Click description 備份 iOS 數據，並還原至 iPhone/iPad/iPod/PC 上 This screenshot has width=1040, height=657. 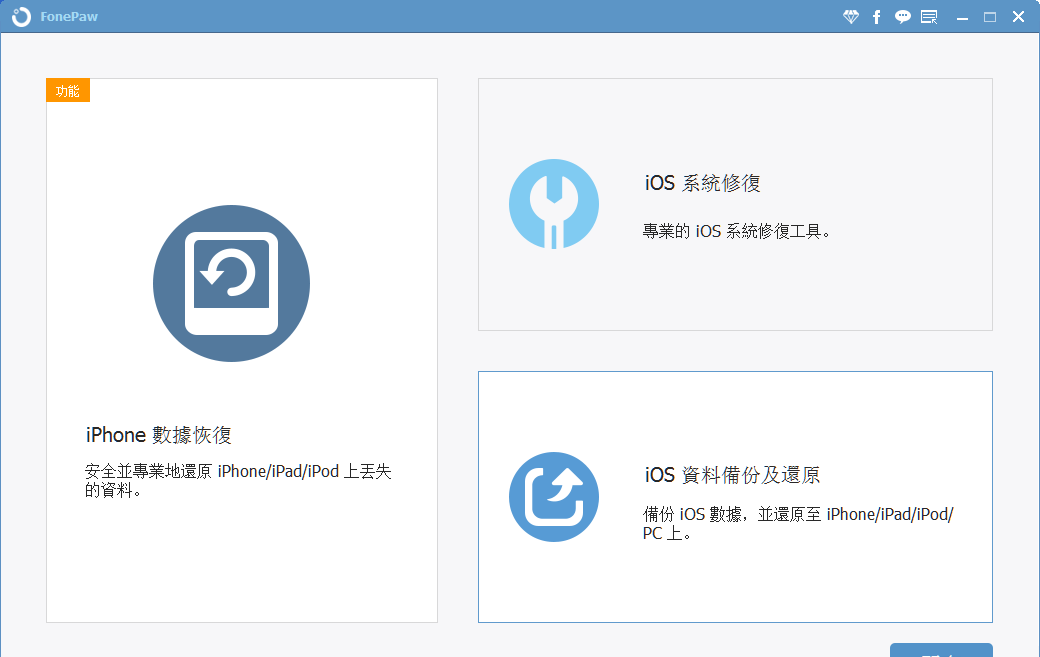[798, 524]
